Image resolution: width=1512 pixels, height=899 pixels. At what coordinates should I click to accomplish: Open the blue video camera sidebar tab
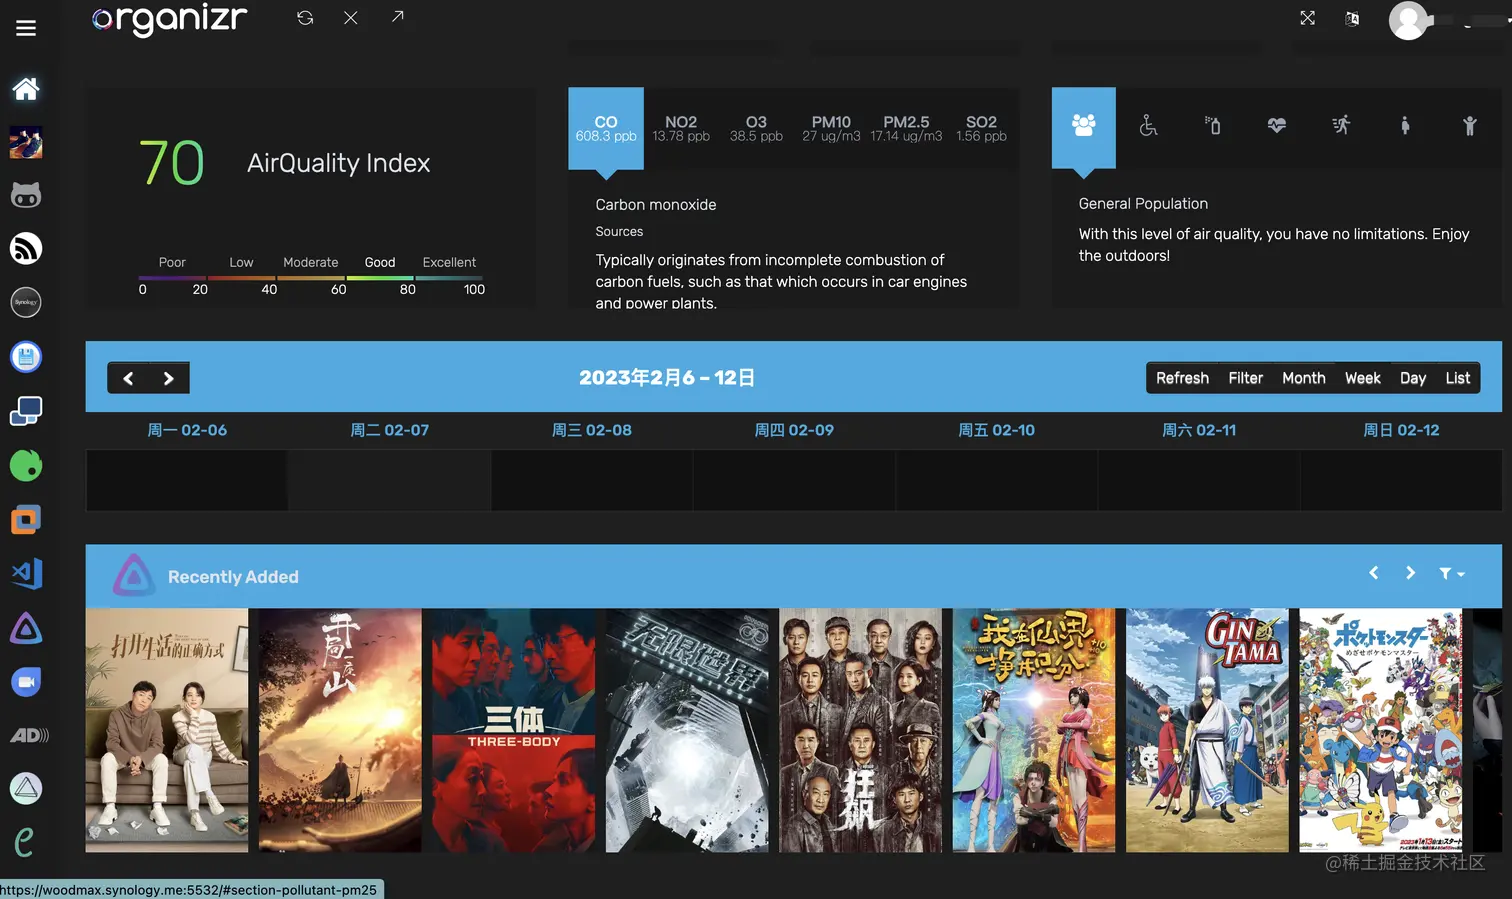[26, 682]
